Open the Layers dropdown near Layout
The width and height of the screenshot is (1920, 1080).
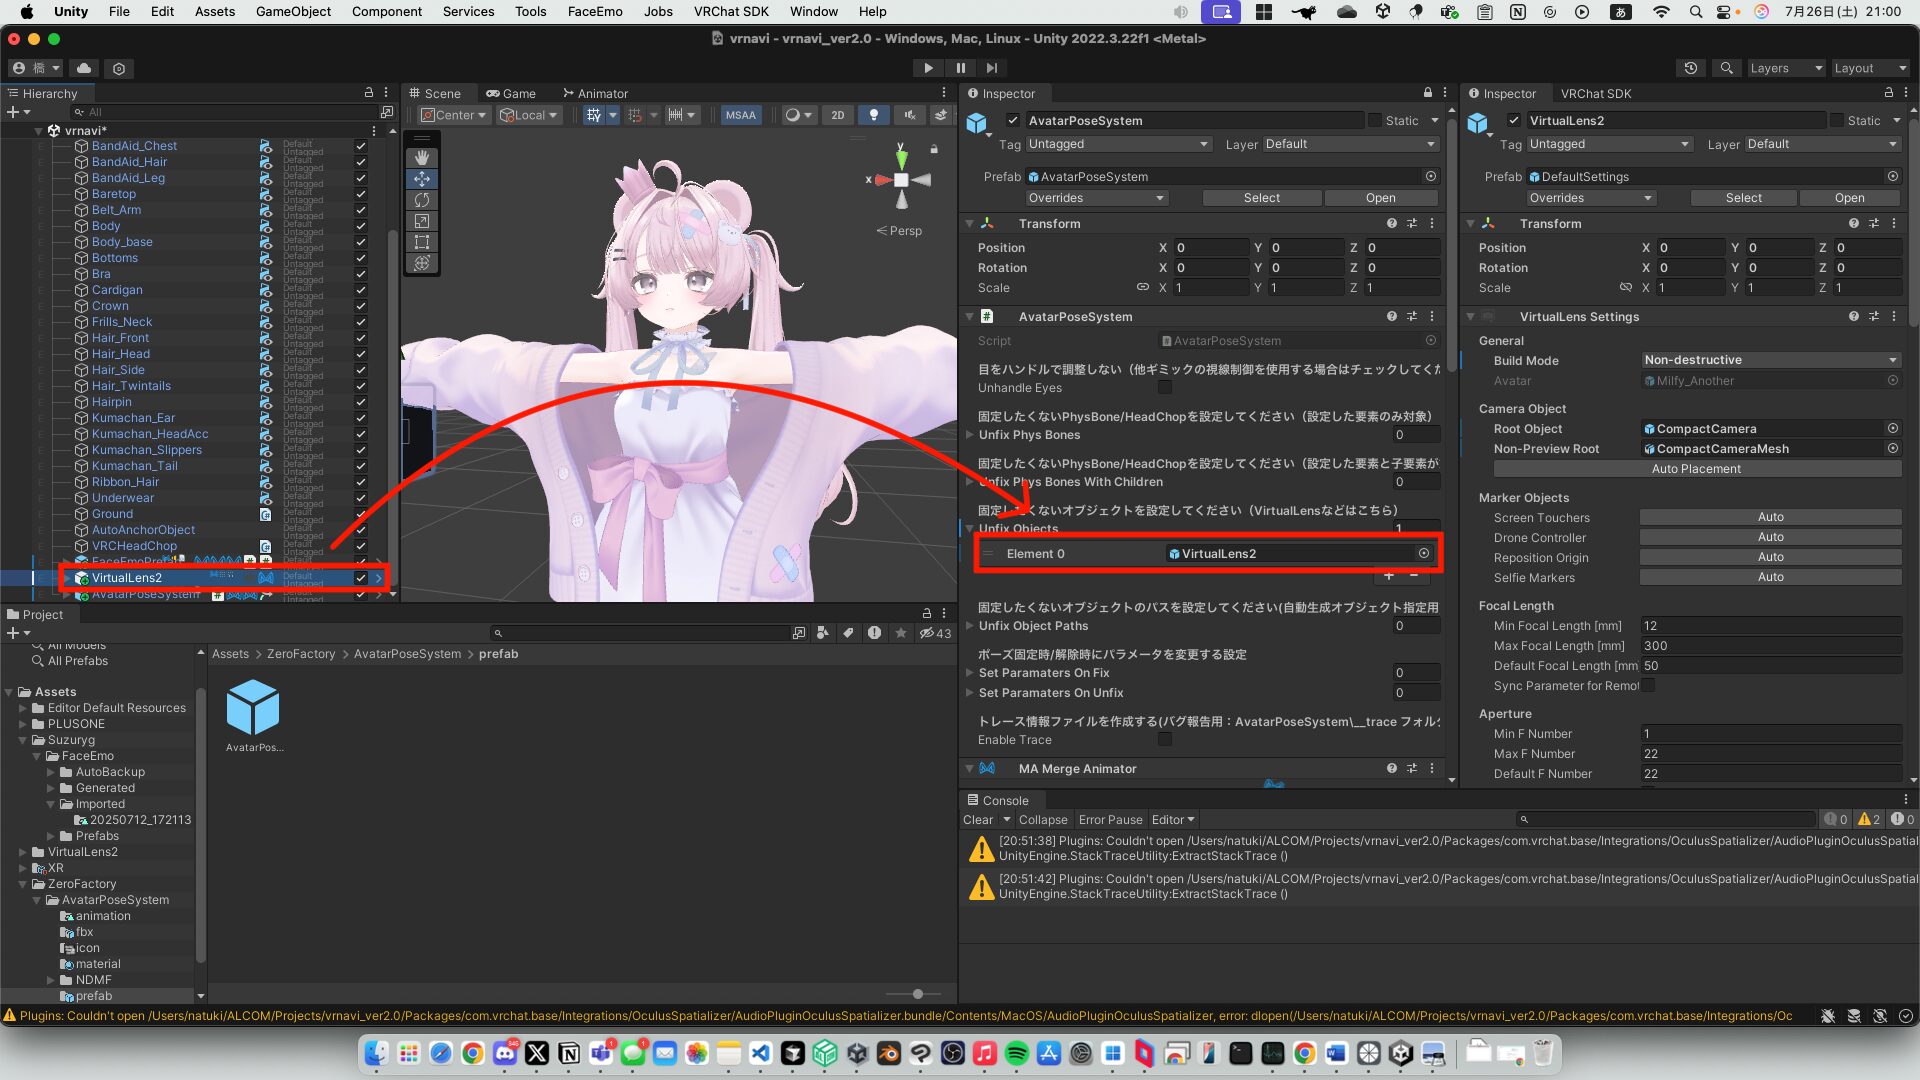[x=1786, y=68]
